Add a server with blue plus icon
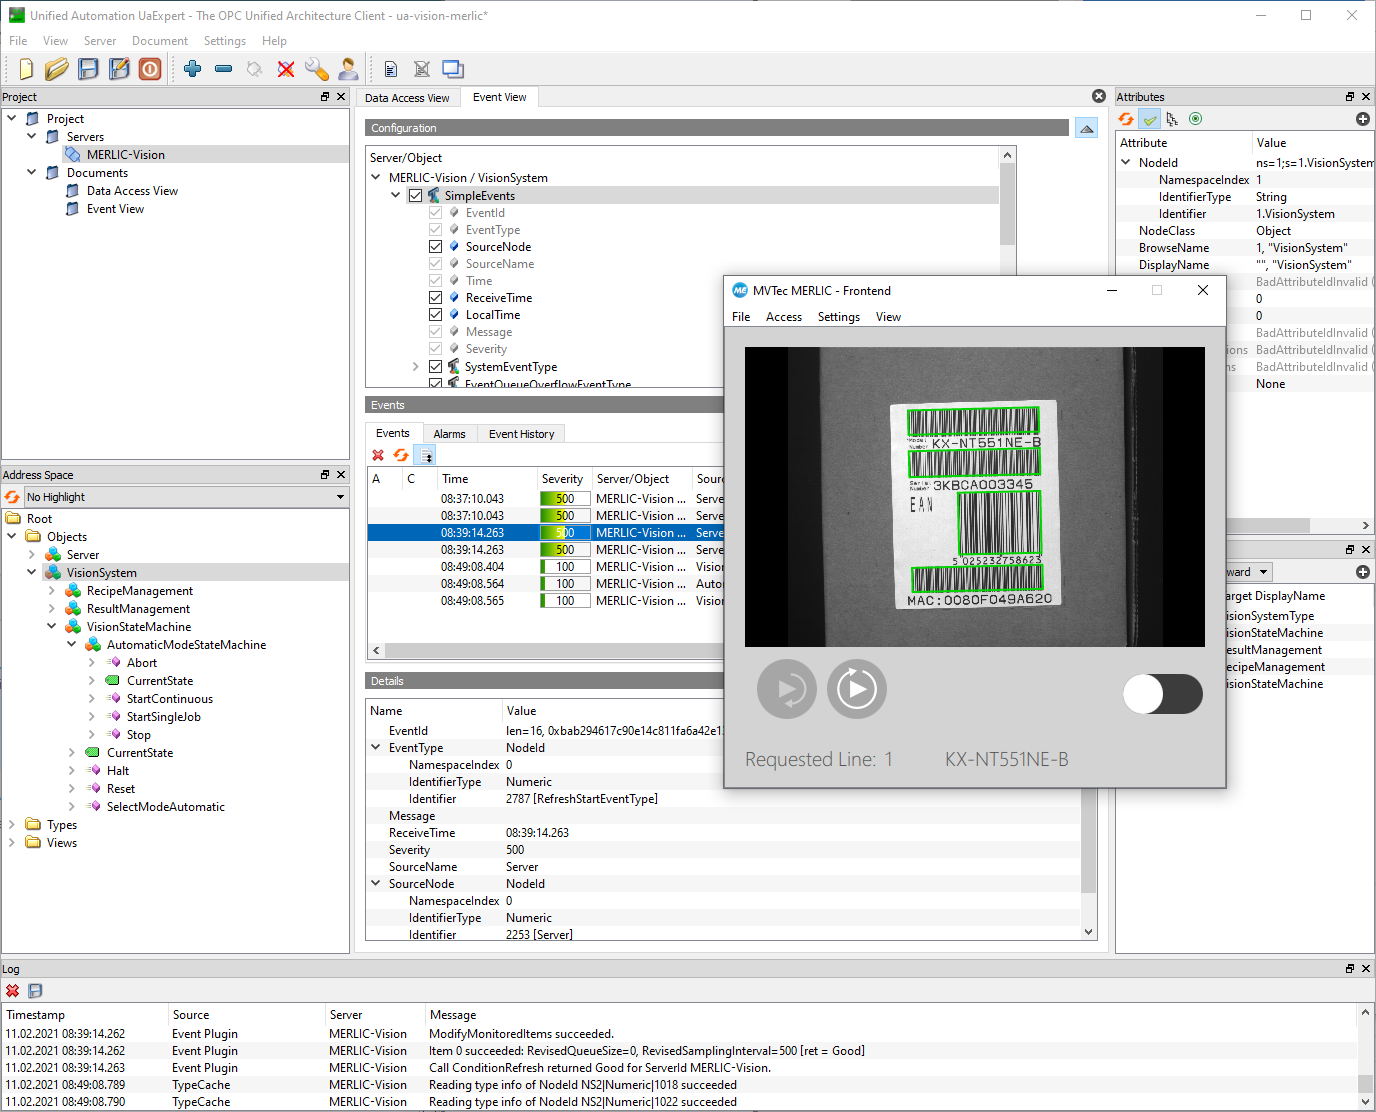The height and width of the screenshot is (1112, 1376). [x=193, y=69]
